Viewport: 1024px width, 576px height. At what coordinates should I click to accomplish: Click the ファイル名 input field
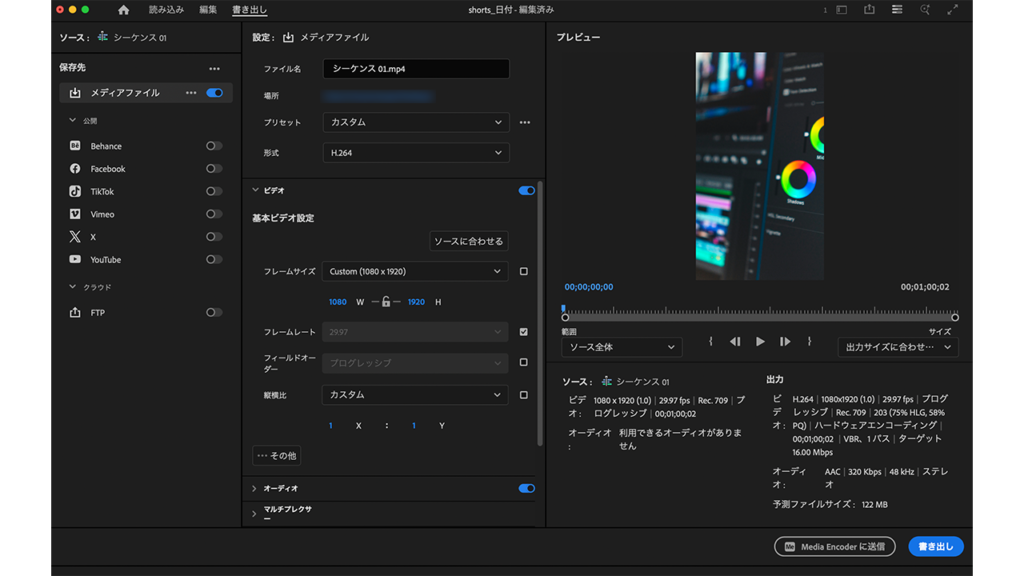[x=415, y=69]
